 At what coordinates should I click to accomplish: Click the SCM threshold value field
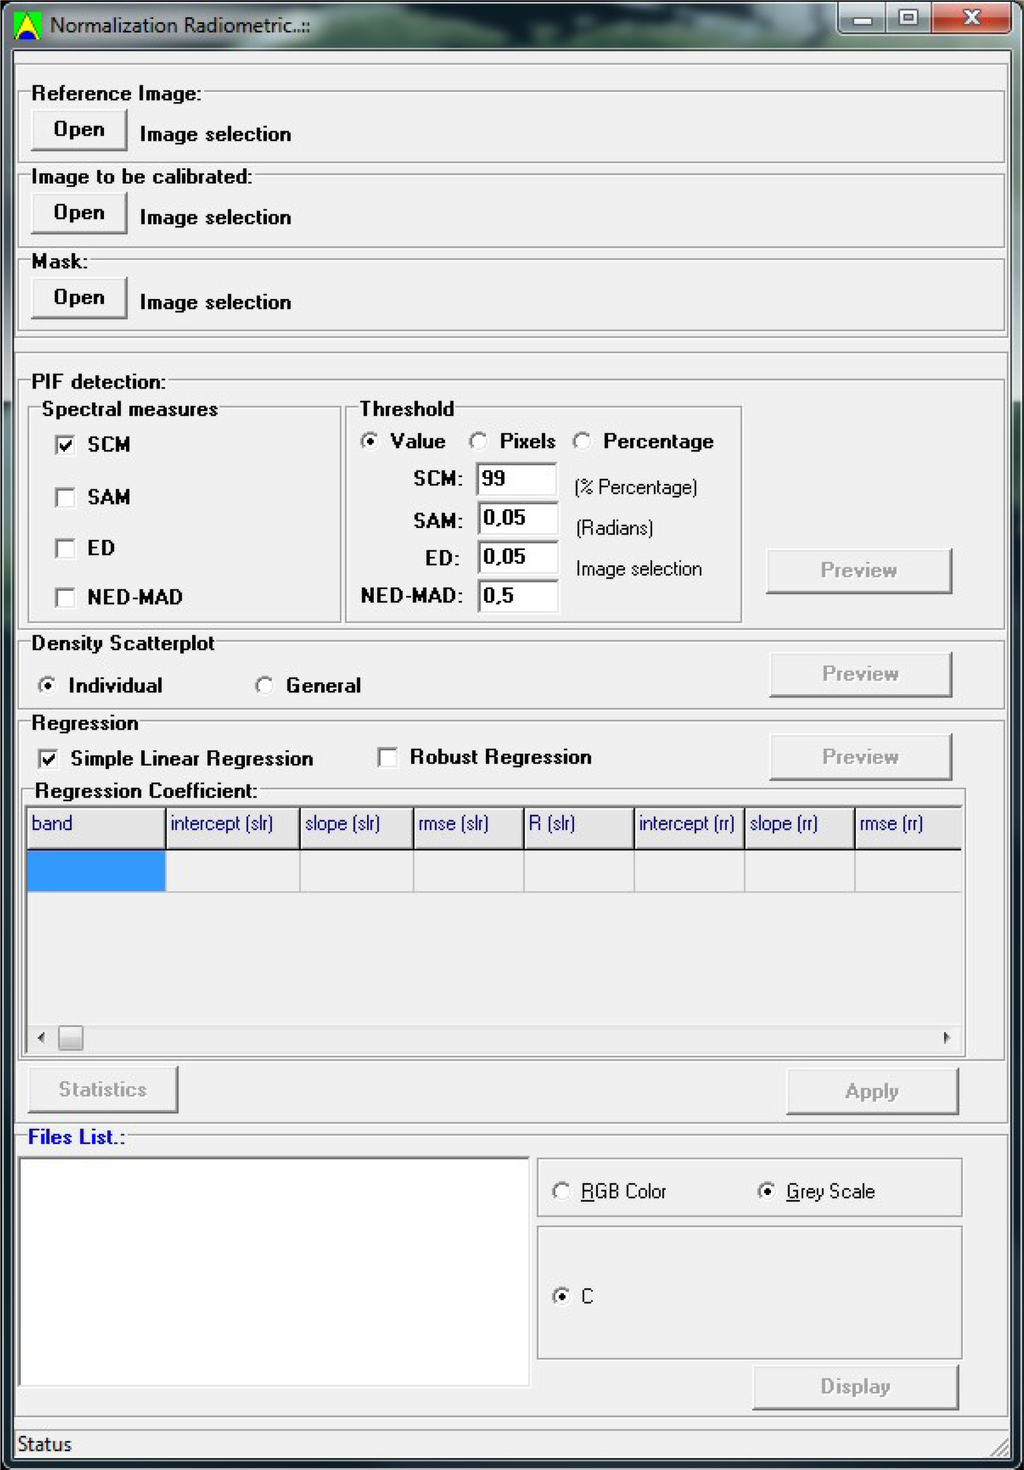click(516, 479)
